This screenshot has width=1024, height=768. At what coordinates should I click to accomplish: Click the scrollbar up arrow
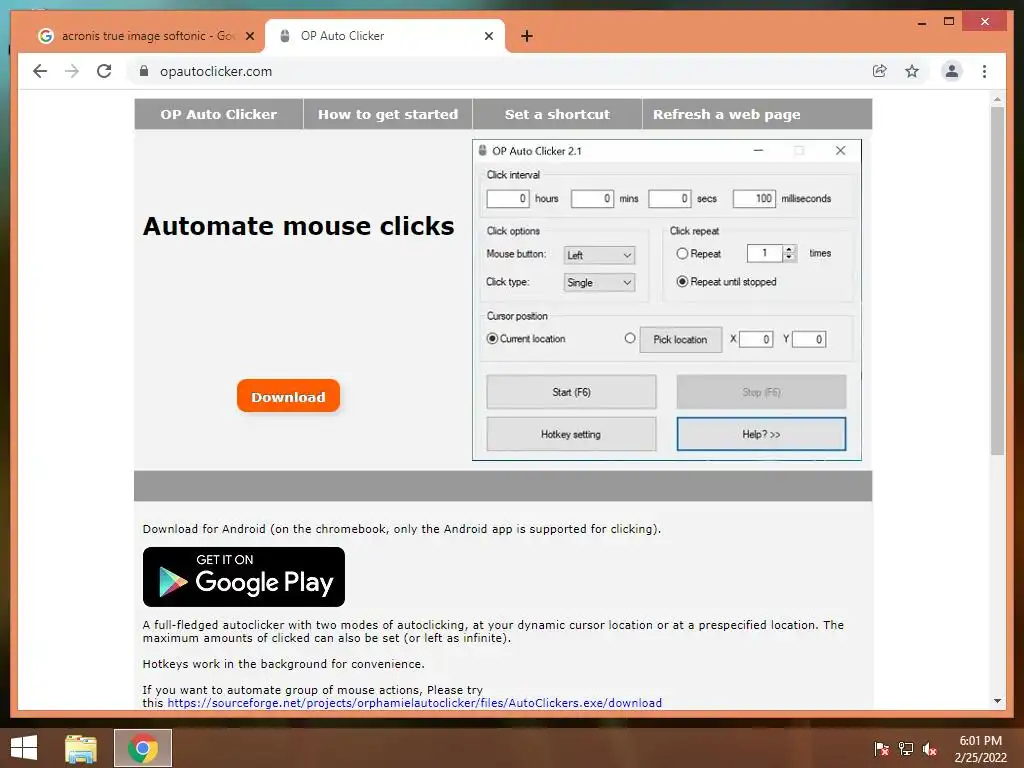point(997,99)
